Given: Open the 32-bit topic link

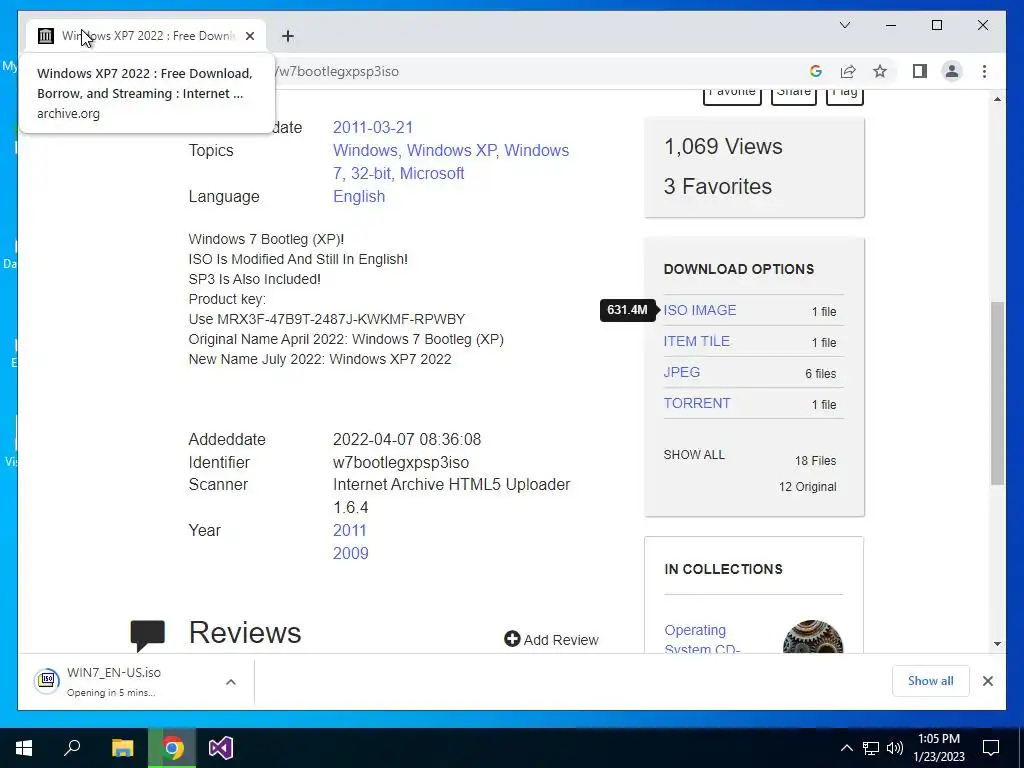Looking at the screenshot, I should 370,173.
